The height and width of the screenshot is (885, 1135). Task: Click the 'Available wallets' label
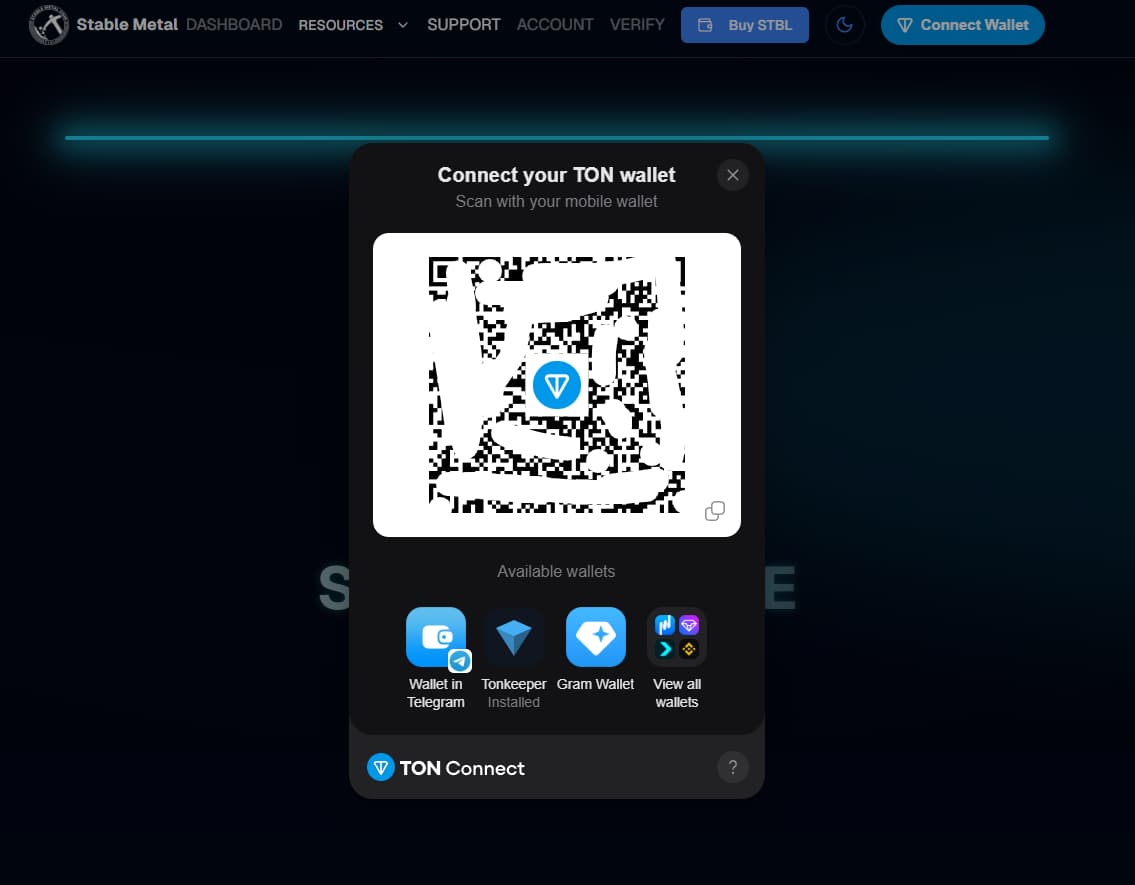(556, 572)
